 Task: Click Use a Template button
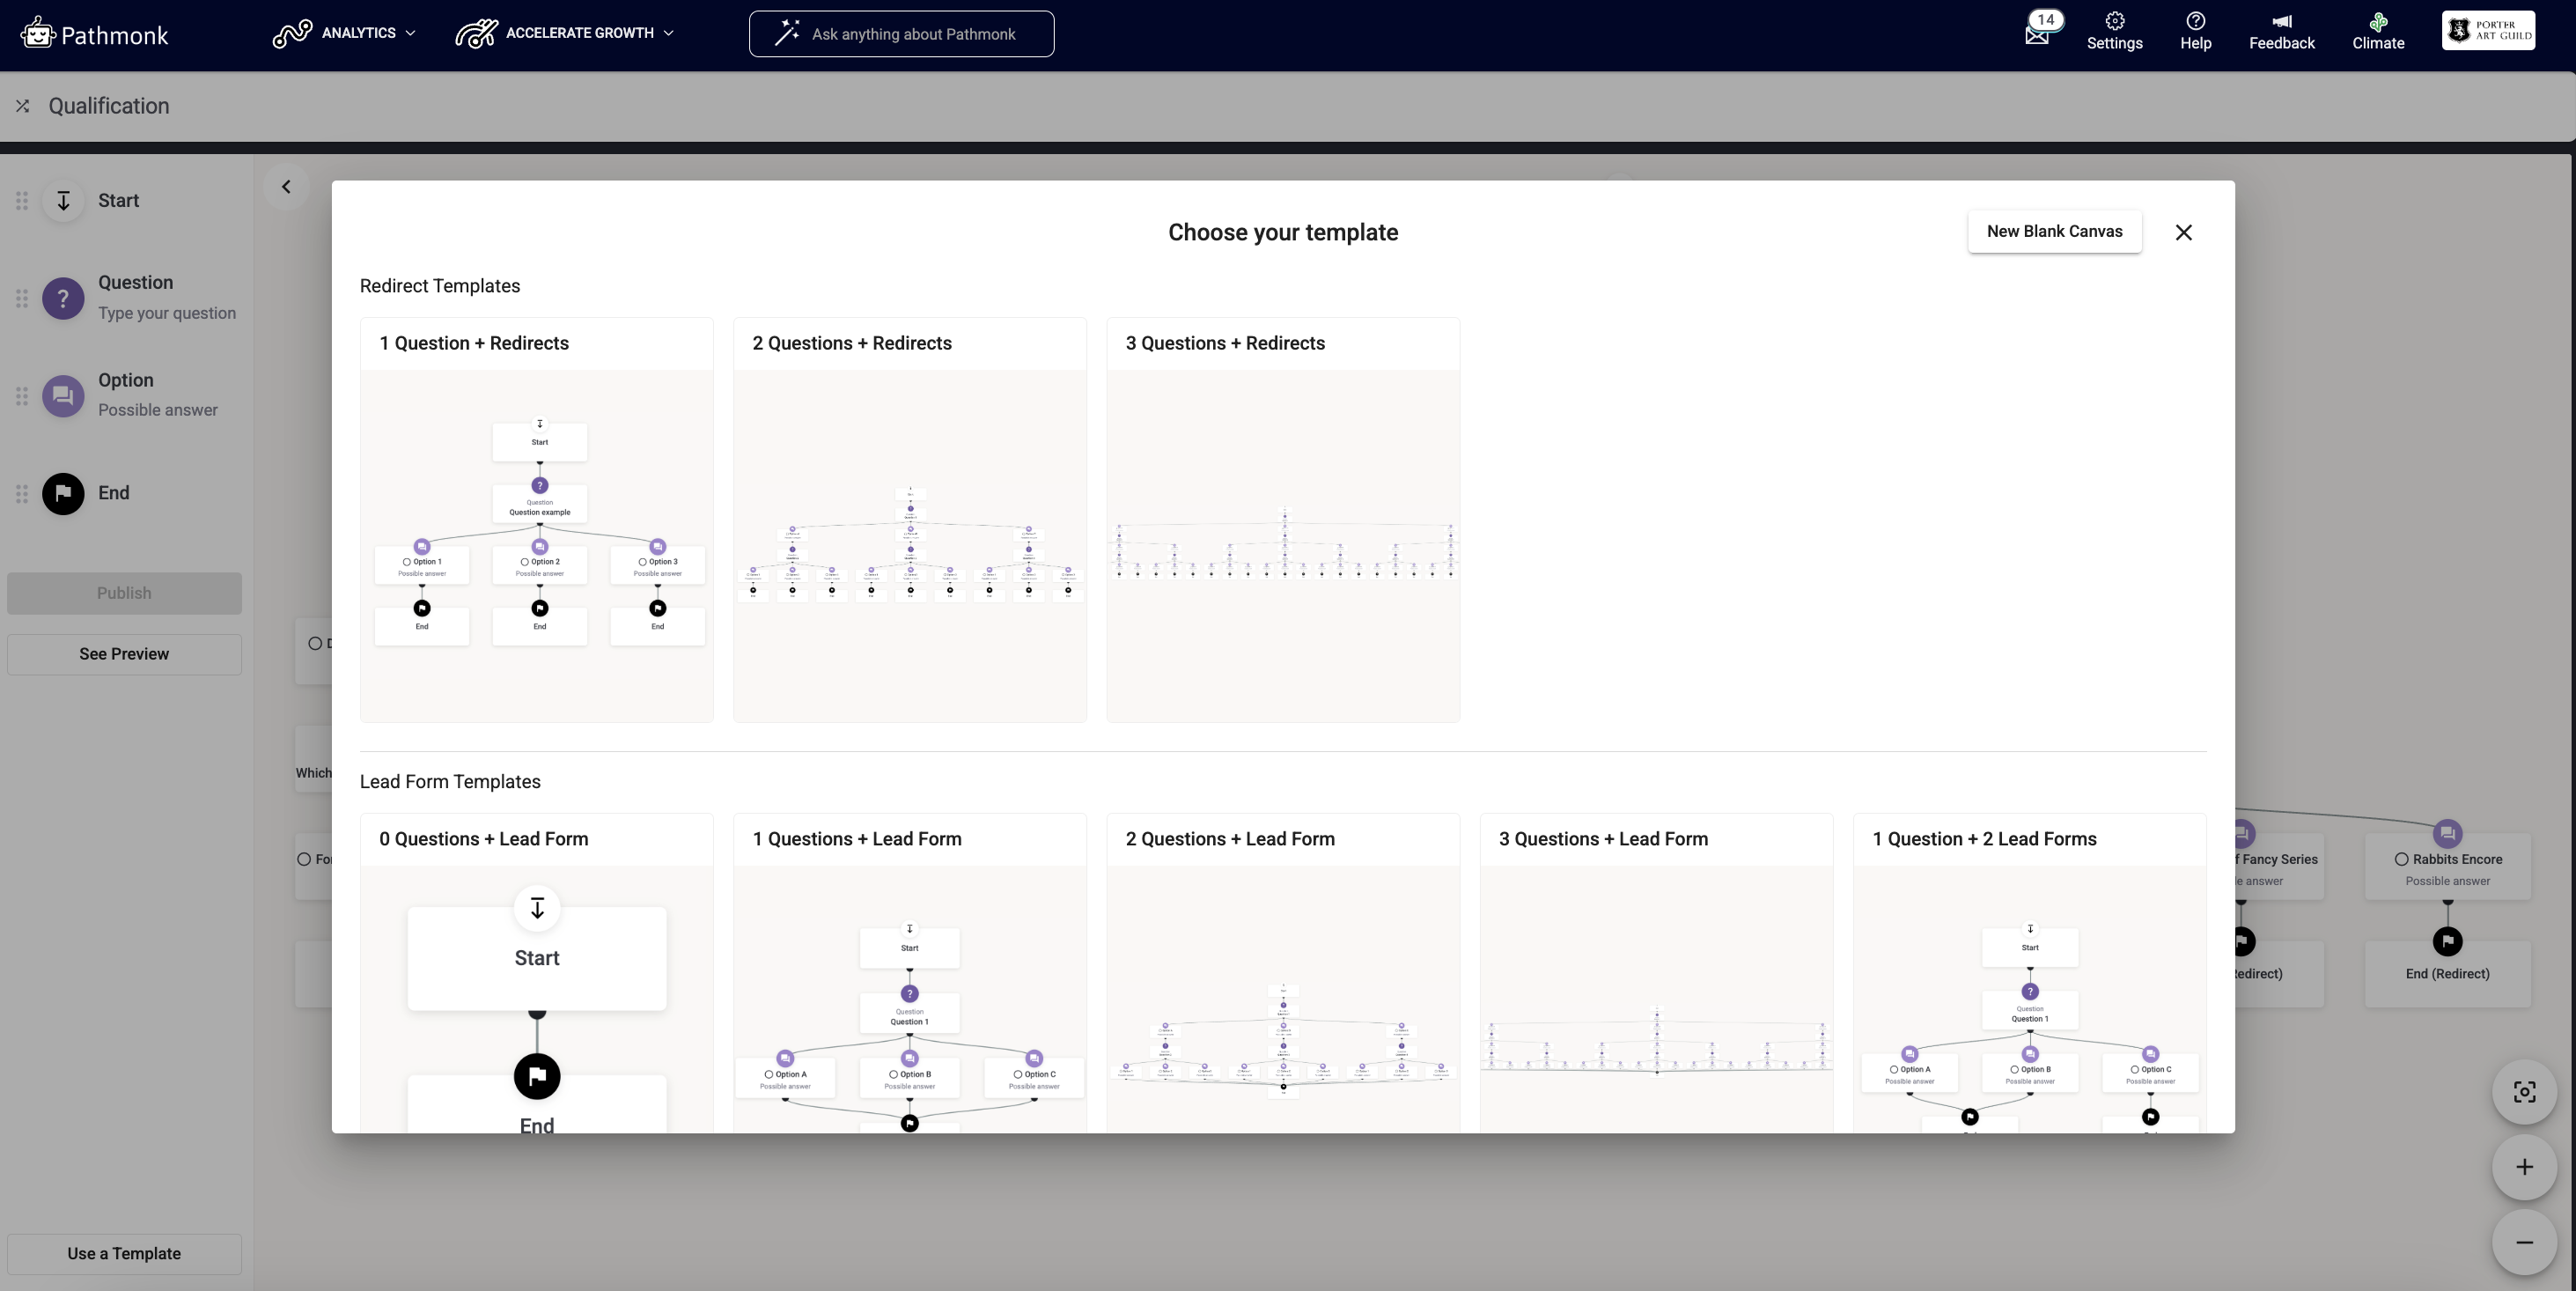click(124, 1254)
